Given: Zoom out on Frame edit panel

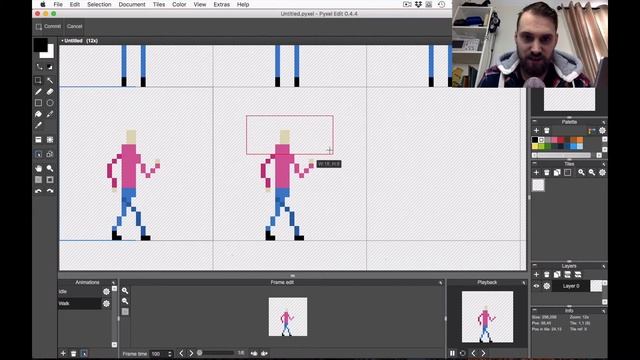Looking at the screenshot, I should (x=125, y=301).
